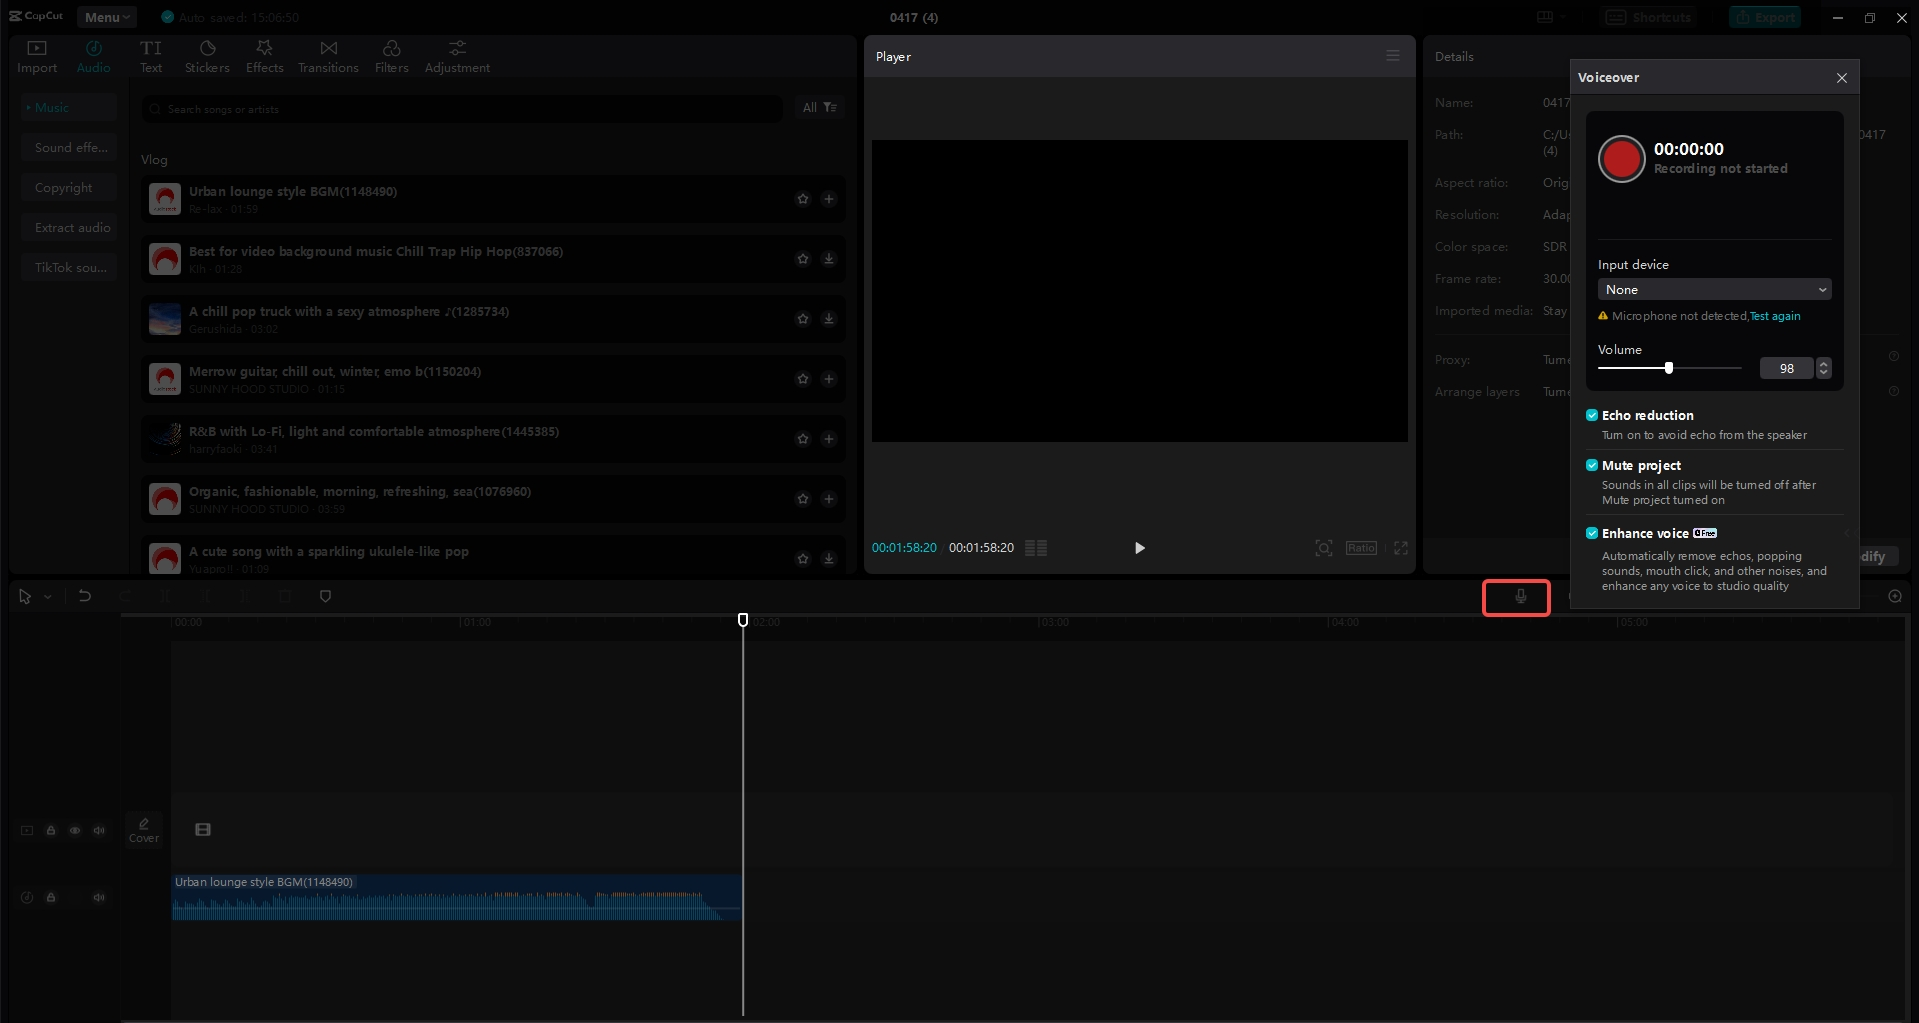This screenshot has height=1023, width=1919.
Task: Click the red record button in Voiceover panel
Action: (1620, 159)
